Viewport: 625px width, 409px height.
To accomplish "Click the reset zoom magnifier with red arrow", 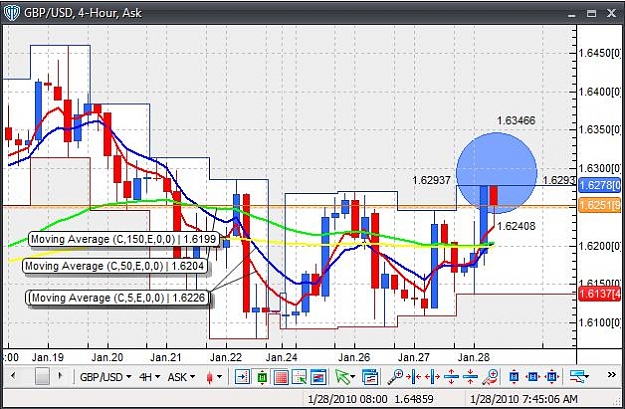I will pos(490,376).
